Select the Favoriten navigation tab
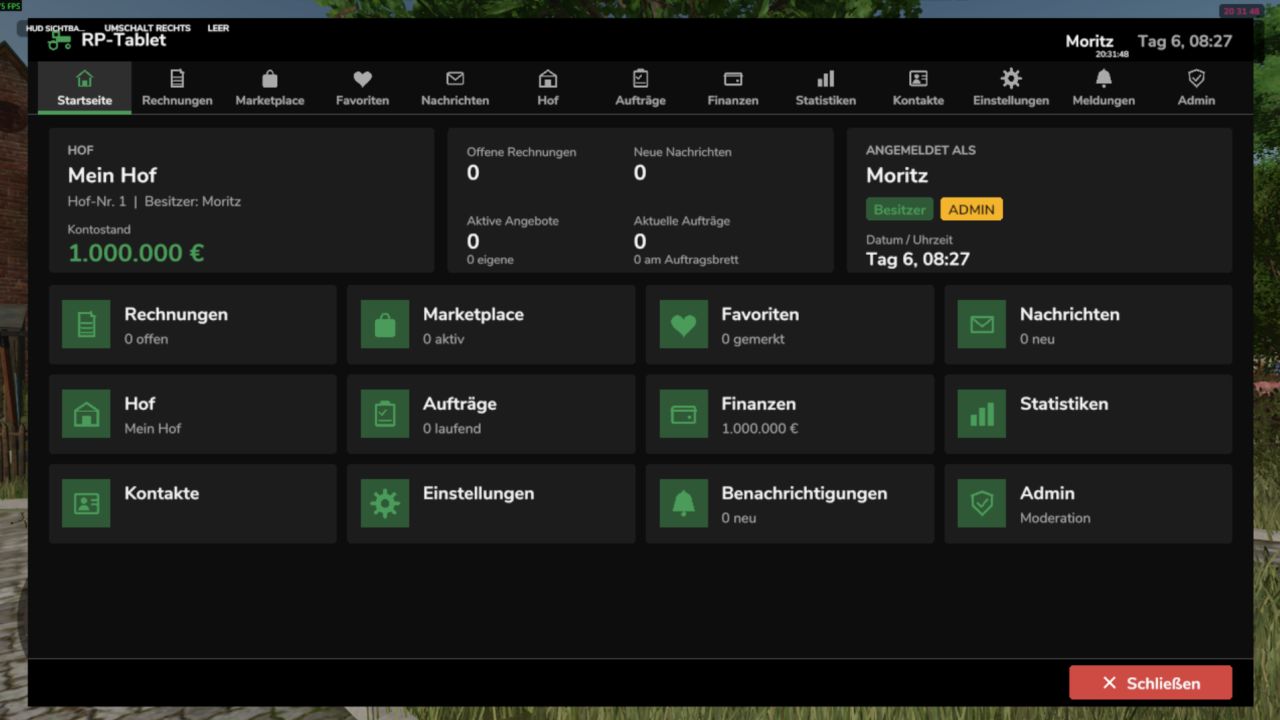The height and width of the screenshot is (720, 1280). pyautogui.click(x=362, y=87)
